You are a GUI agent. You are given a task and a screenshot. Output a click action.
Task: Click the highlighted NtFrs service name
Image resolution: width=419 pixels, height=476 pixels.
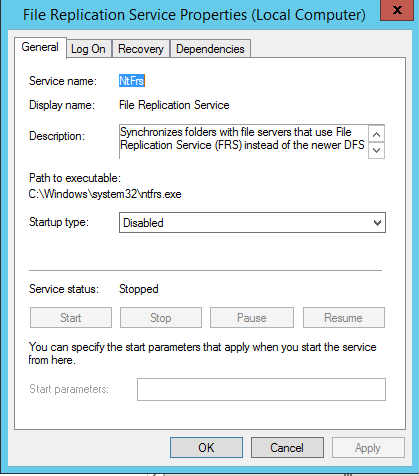click(x=132, y=81)
